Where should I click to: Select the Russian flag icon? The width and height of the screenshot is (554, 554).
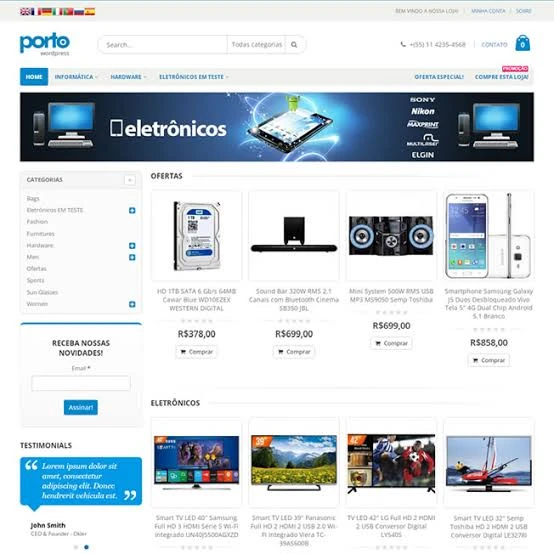click(x=79, y=12)
